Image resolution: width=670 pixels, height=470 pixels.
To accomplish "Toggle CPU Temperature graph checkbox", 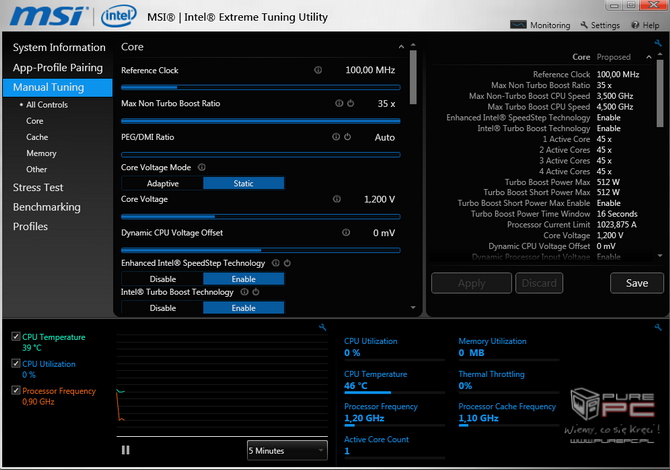I will coord(16,337).
